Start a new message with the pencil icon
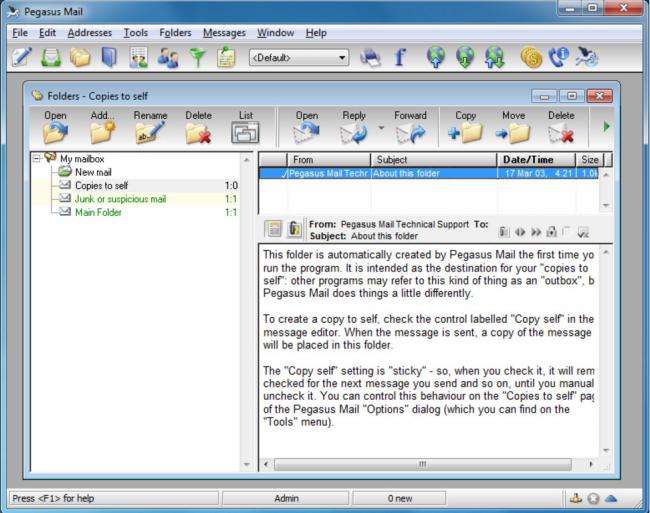Screen dimensions: 650x513 coord(22,57)
